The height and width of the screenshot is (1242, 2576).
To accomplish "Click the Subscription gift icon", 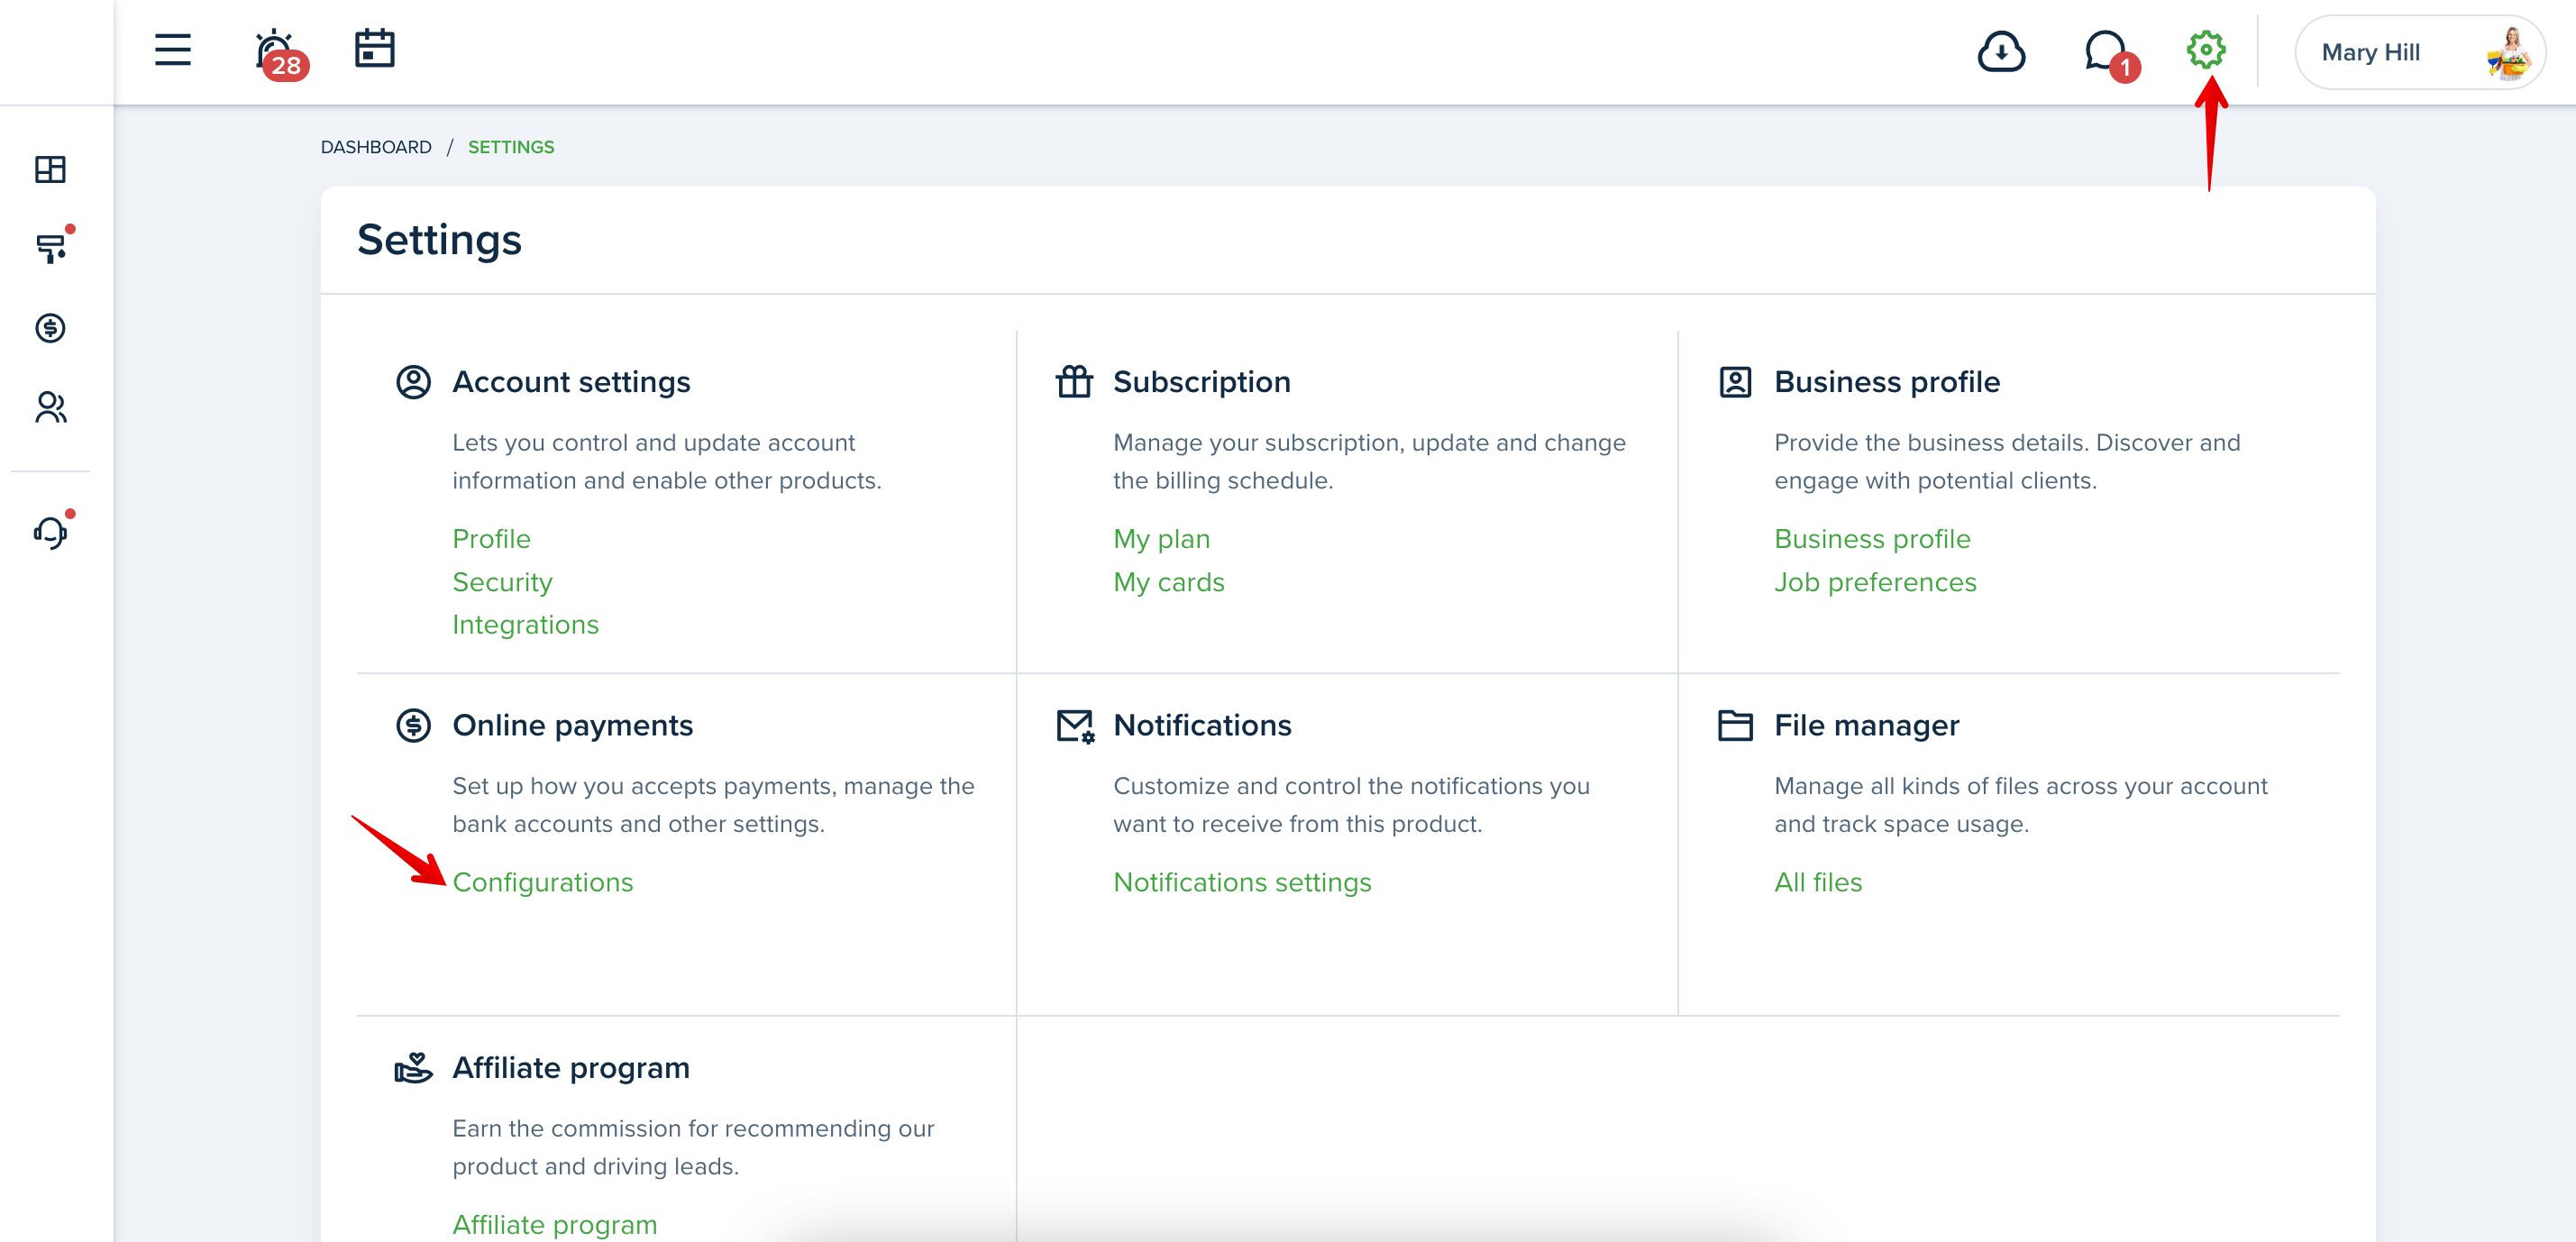I will click(1074, 382).
